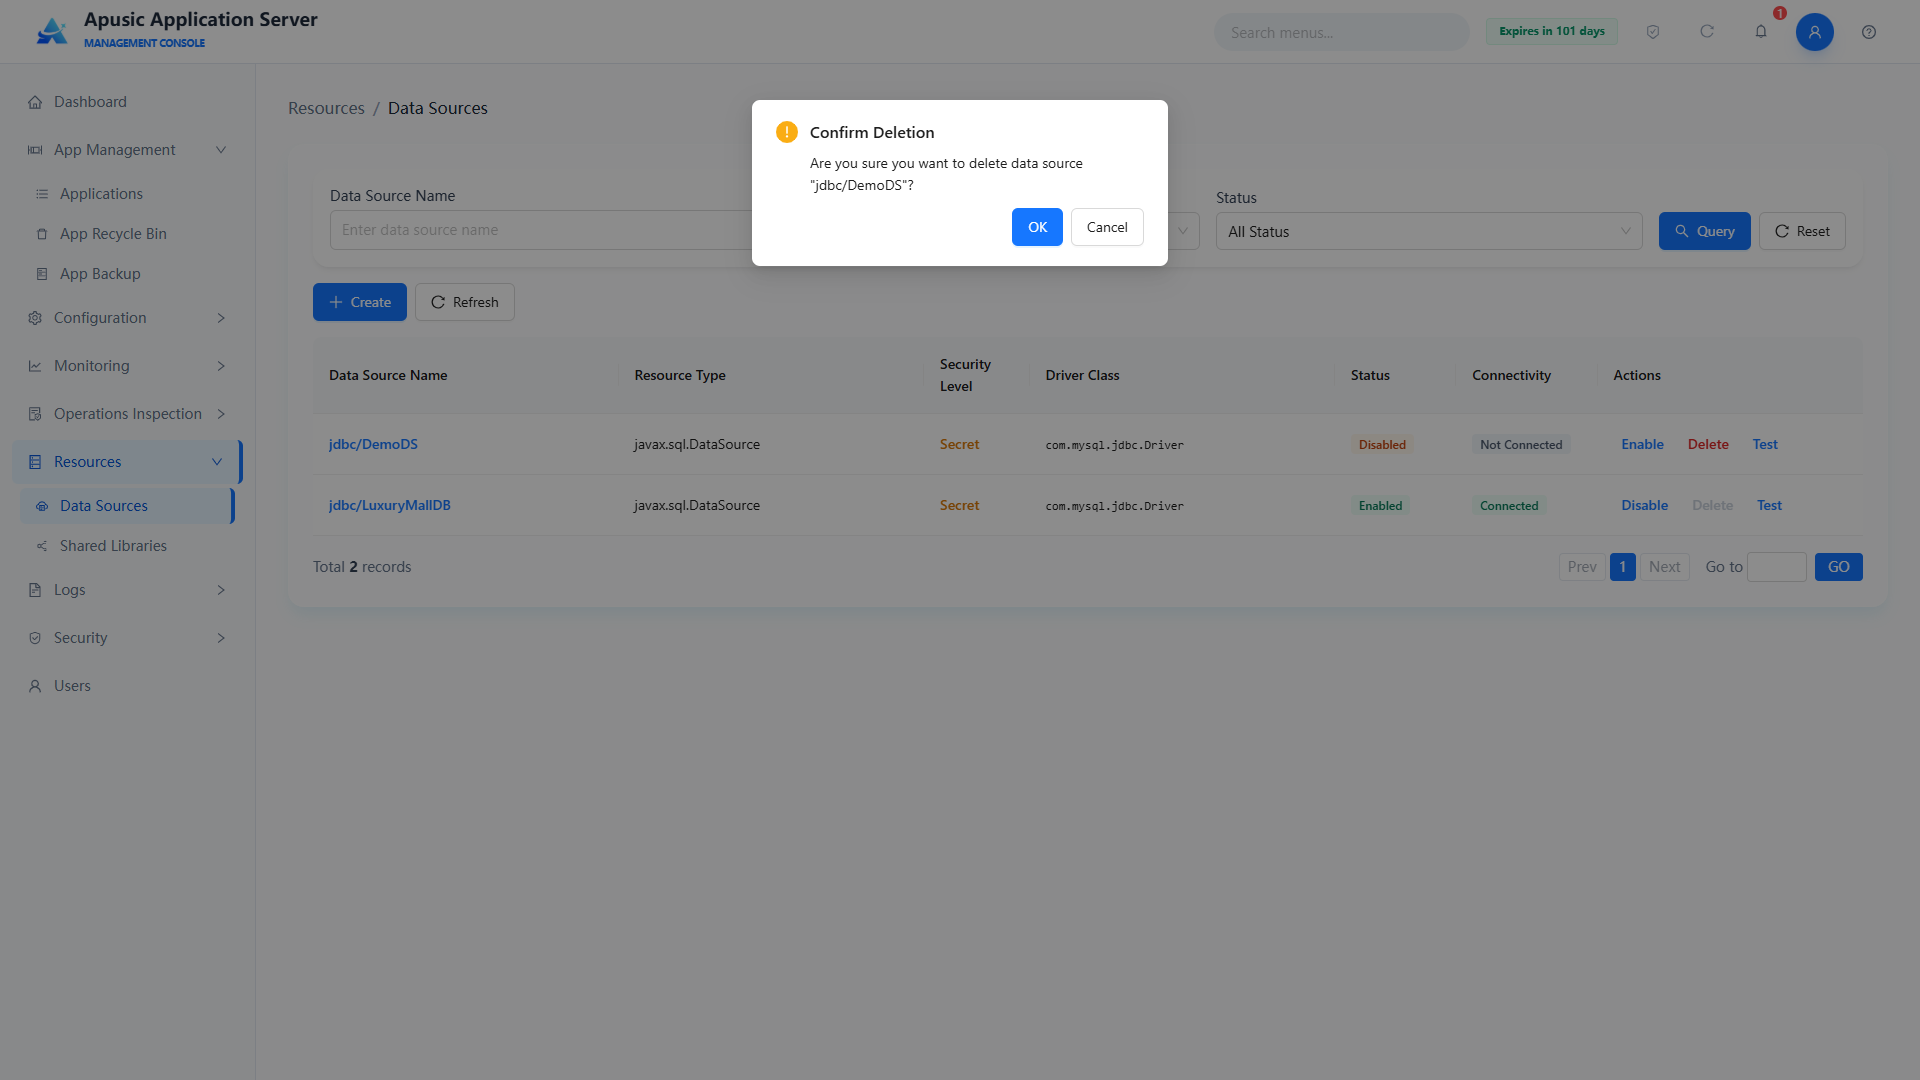Confirm deletion with OK button
This screenshot has width=1920, height=1080.
1037,227
